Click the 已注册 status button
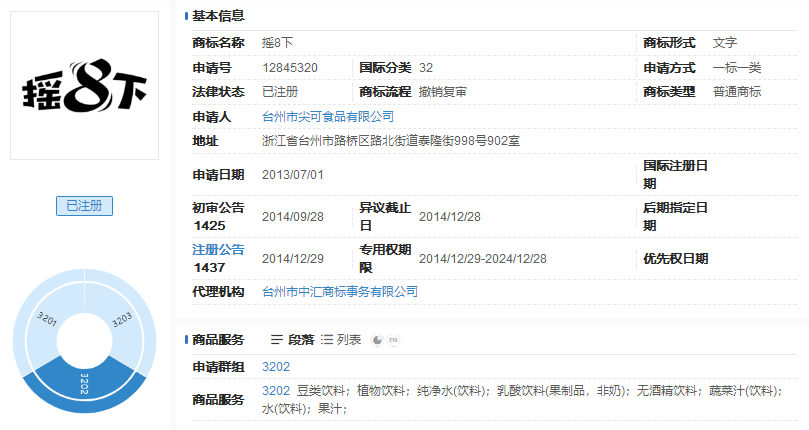This screenshot has width=809, height=430. click(x=84, y=206)
